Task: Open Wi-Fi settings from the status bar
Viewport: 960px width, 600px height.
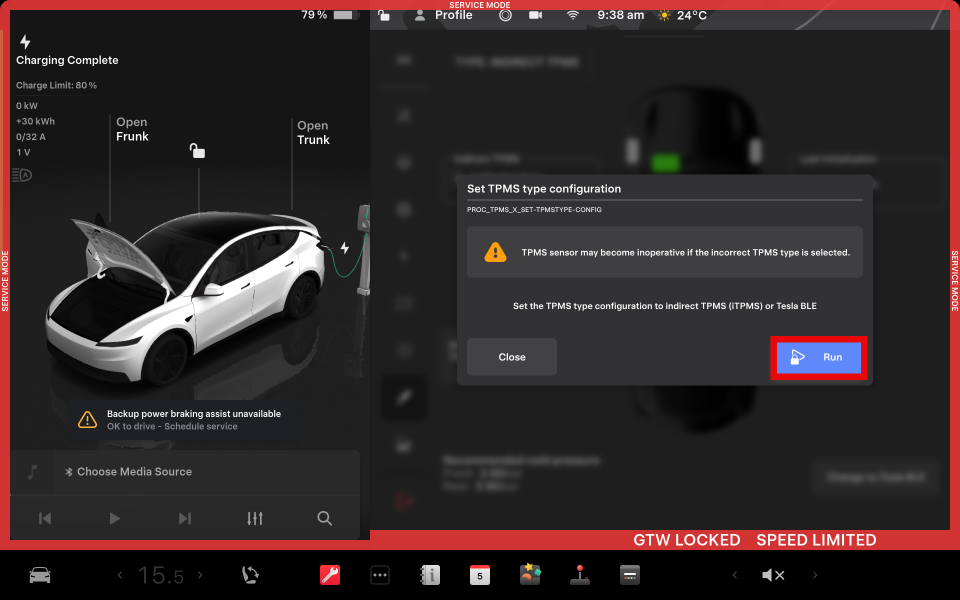Action: 572,15
